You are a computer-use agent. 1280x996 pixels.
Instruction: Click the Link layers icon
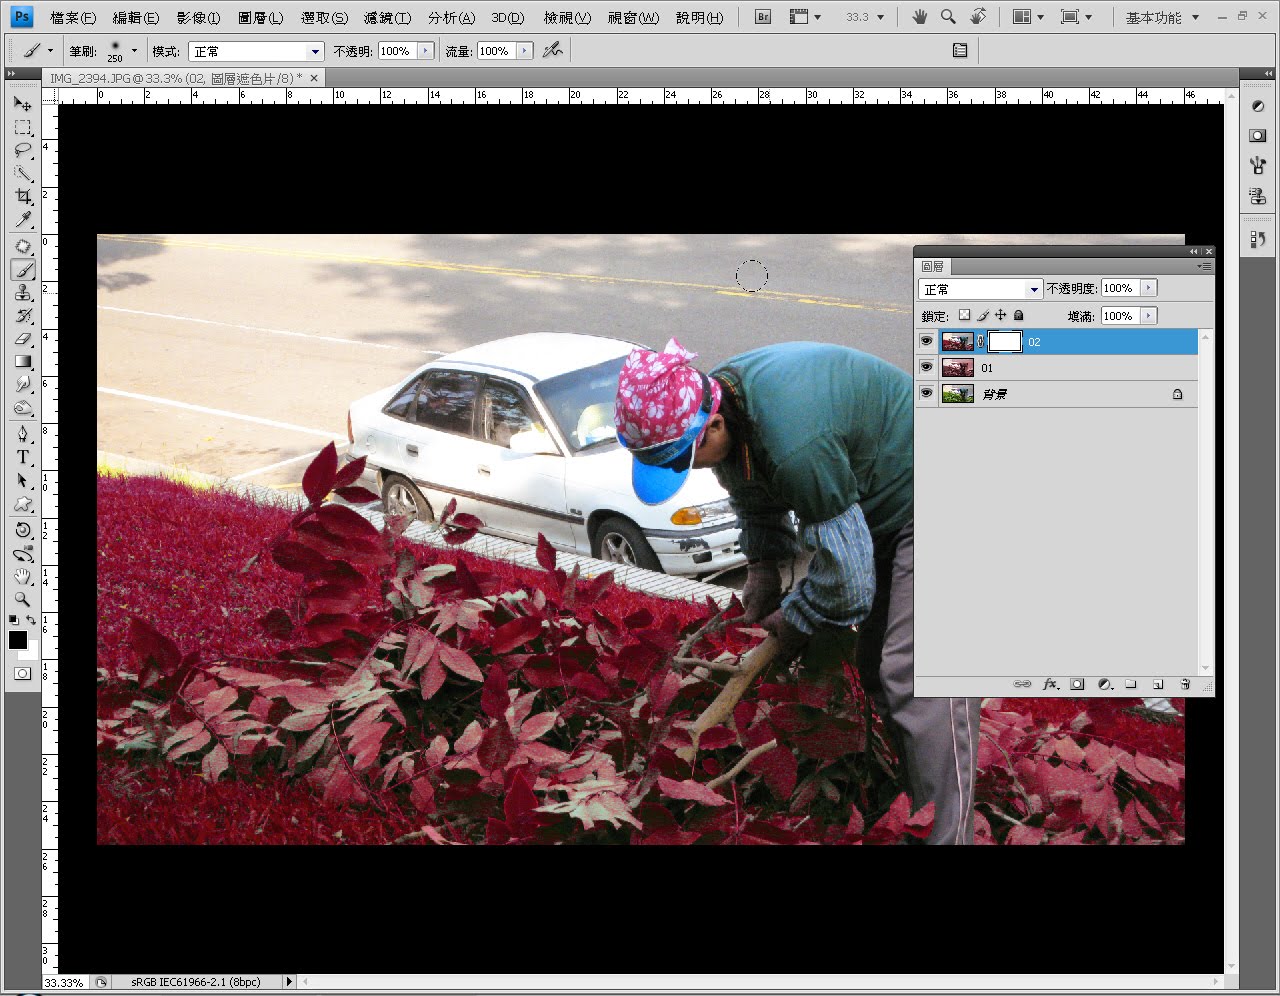coord(1022,684)
